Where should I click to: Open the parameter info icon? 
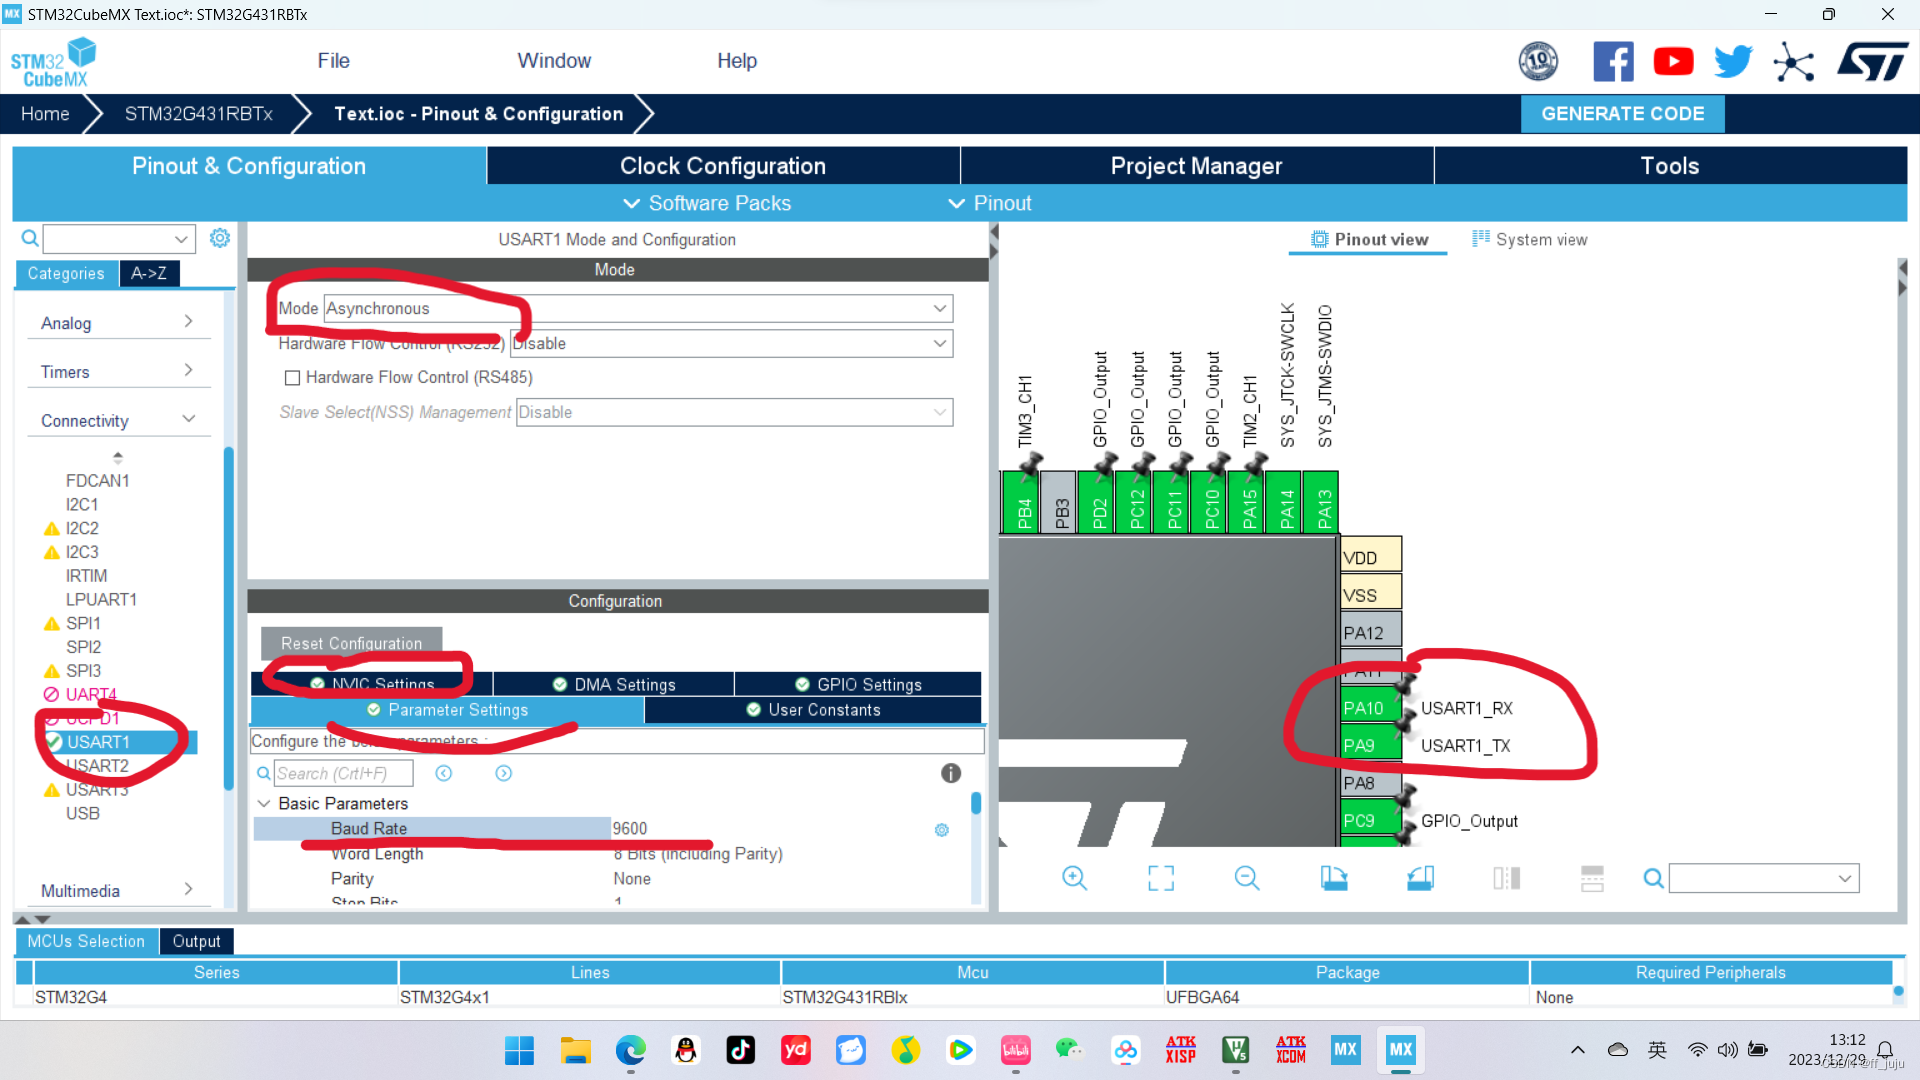pos(951,773)
